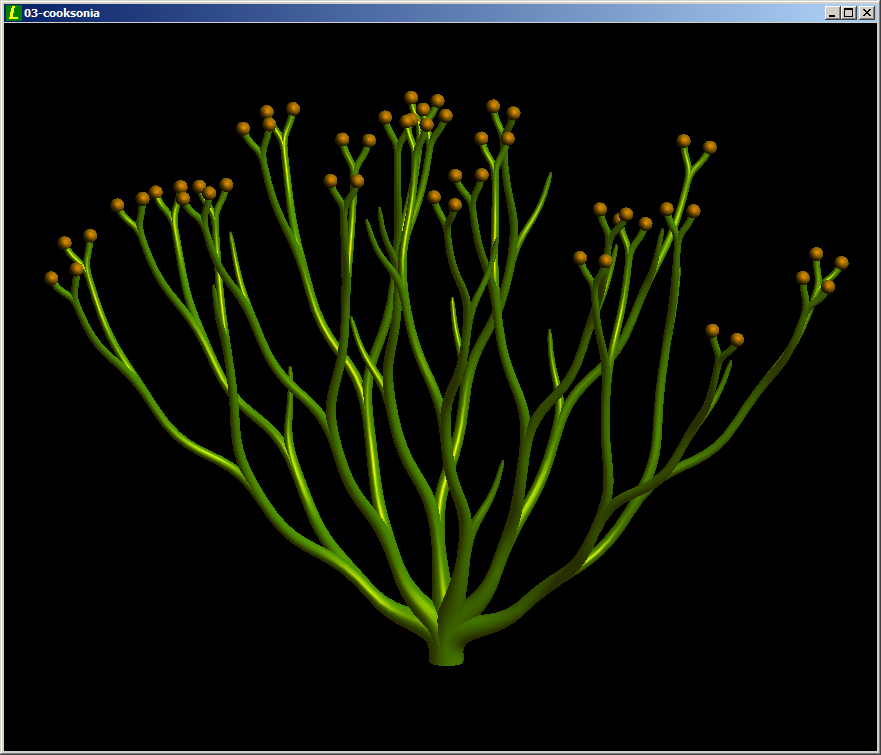Click the four-sporangia cluster at far left edge
This screenshot has width=881, height=755.
70,257
